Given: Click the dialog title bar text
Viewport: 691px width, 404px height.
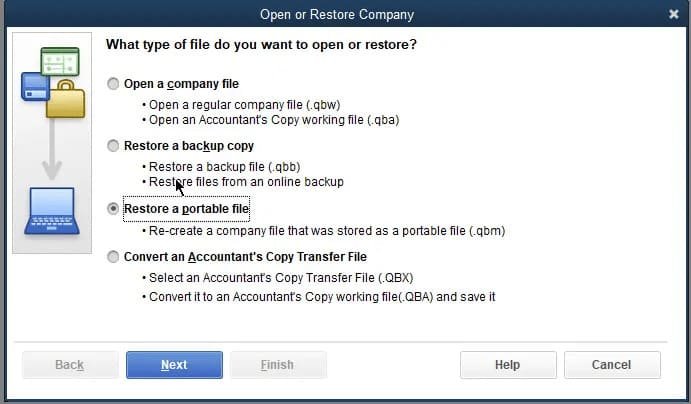Looking at the screenshot, I should pos(336,14).
